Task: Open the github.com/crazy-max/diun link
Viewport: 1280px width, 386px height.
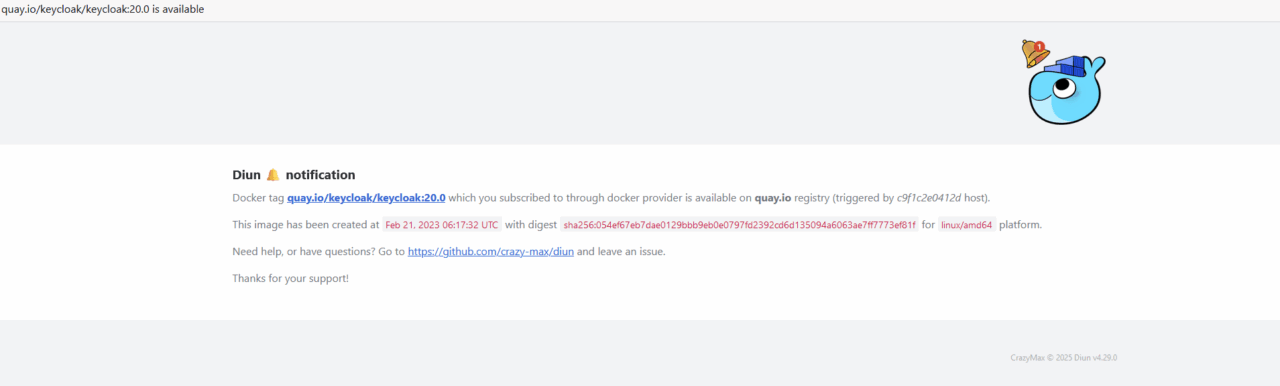Action: pos(491,252)
